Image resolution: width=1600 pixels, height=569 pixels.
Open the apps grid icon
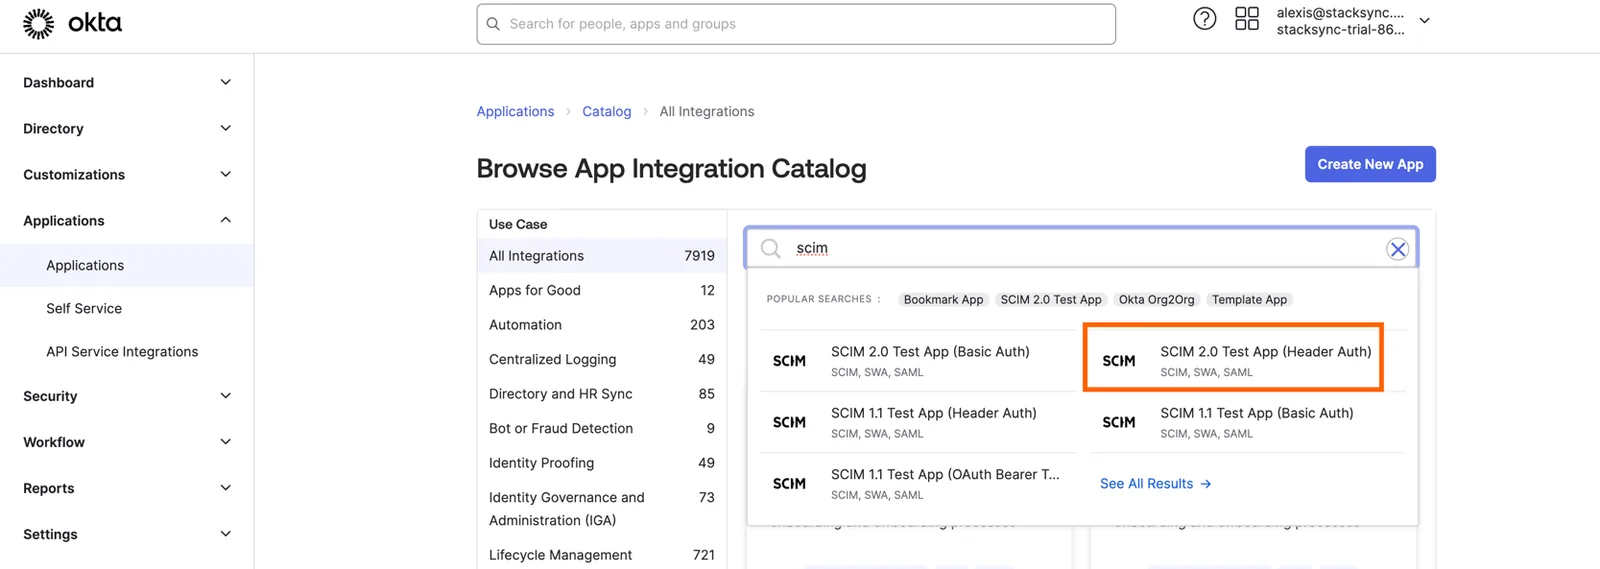coord(1247,18)
